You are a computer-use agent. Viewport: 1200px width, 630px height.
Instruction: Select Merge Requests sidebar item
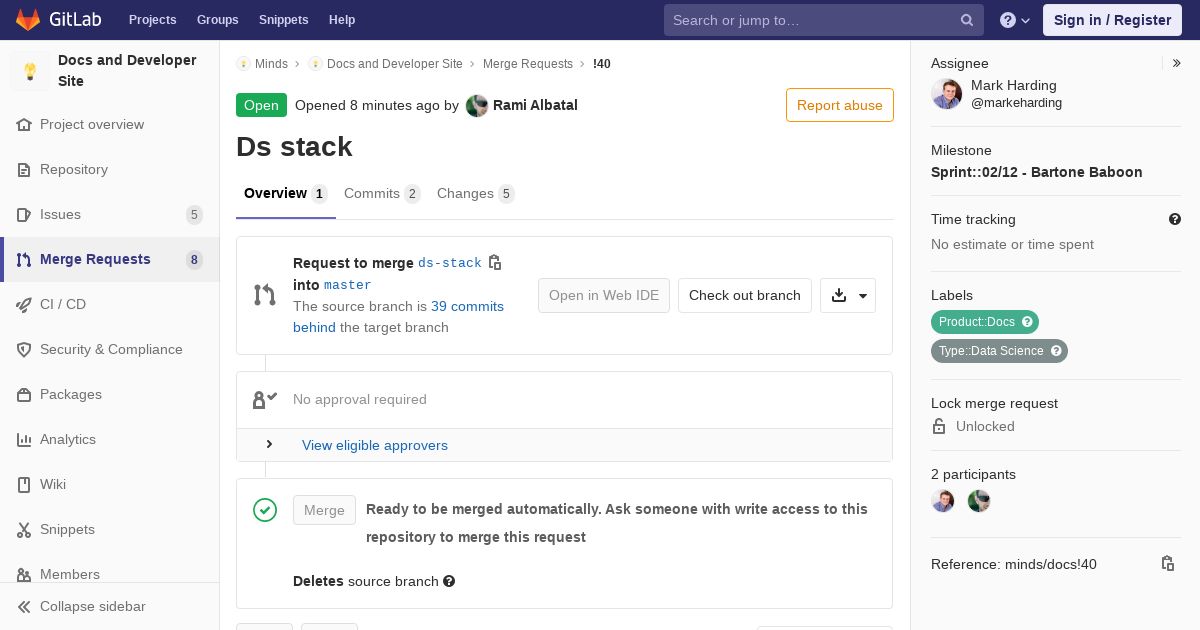tap(110, 259)
